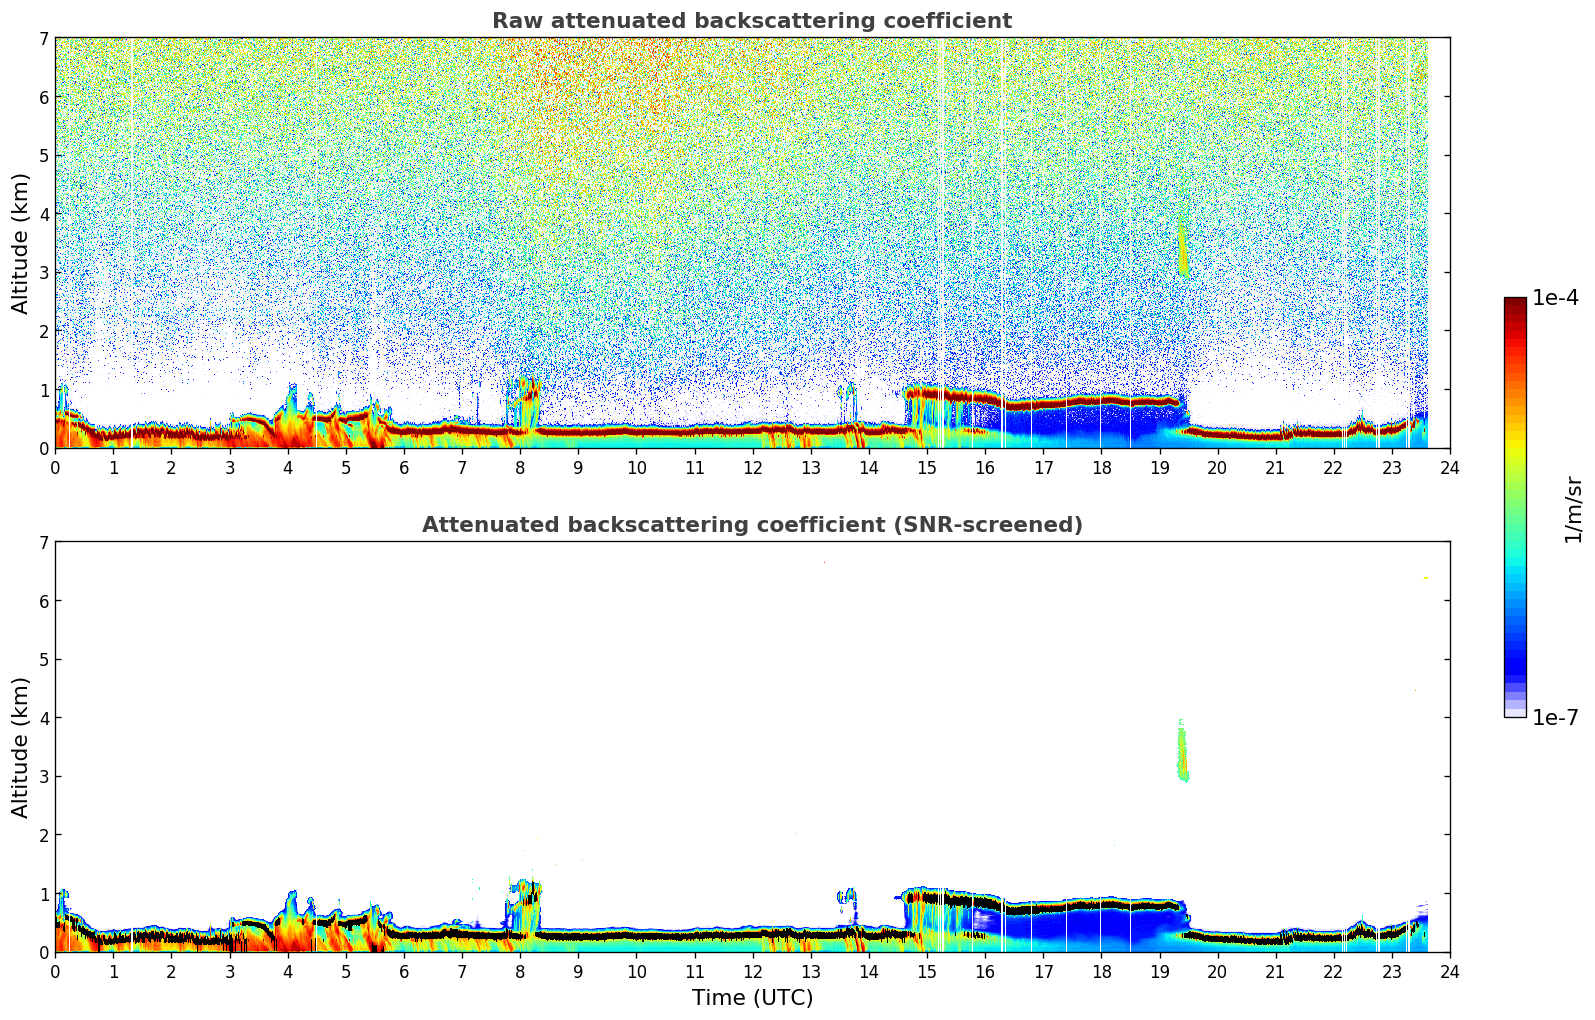Click the blue layer near 17-18 UTC in lower plot
1595x1020 pixels.
pos(1070,925)
